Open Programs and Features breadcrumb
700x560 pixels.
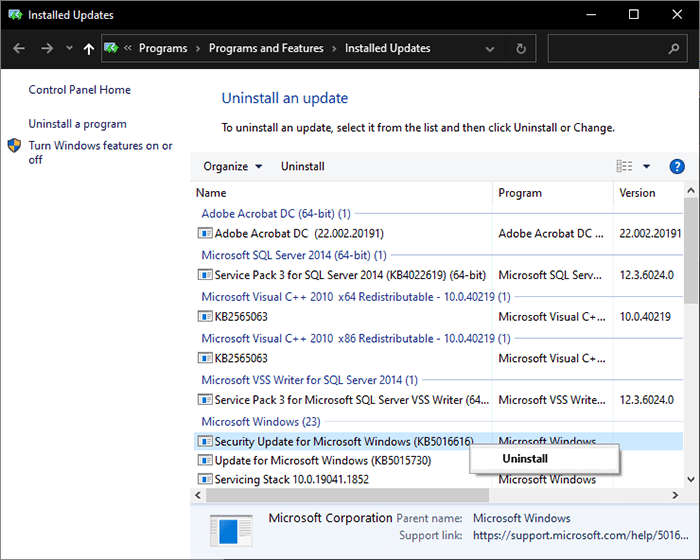point(266,48)
